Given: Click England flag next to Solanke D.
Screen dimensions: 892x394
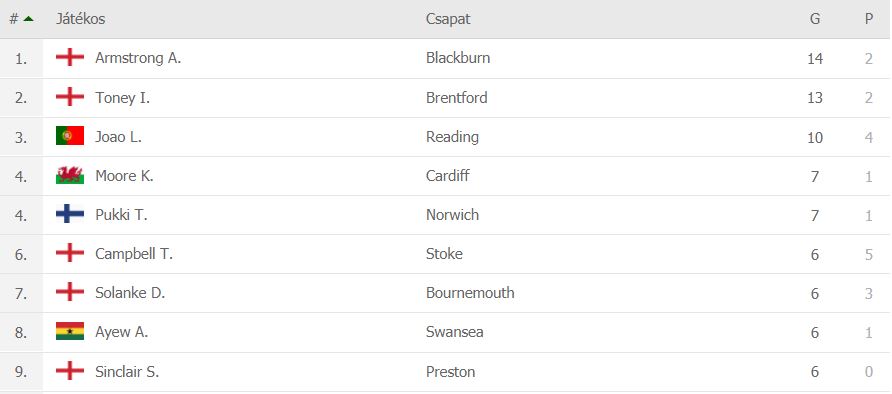Looking at the screenshot, I should point(70,292).
